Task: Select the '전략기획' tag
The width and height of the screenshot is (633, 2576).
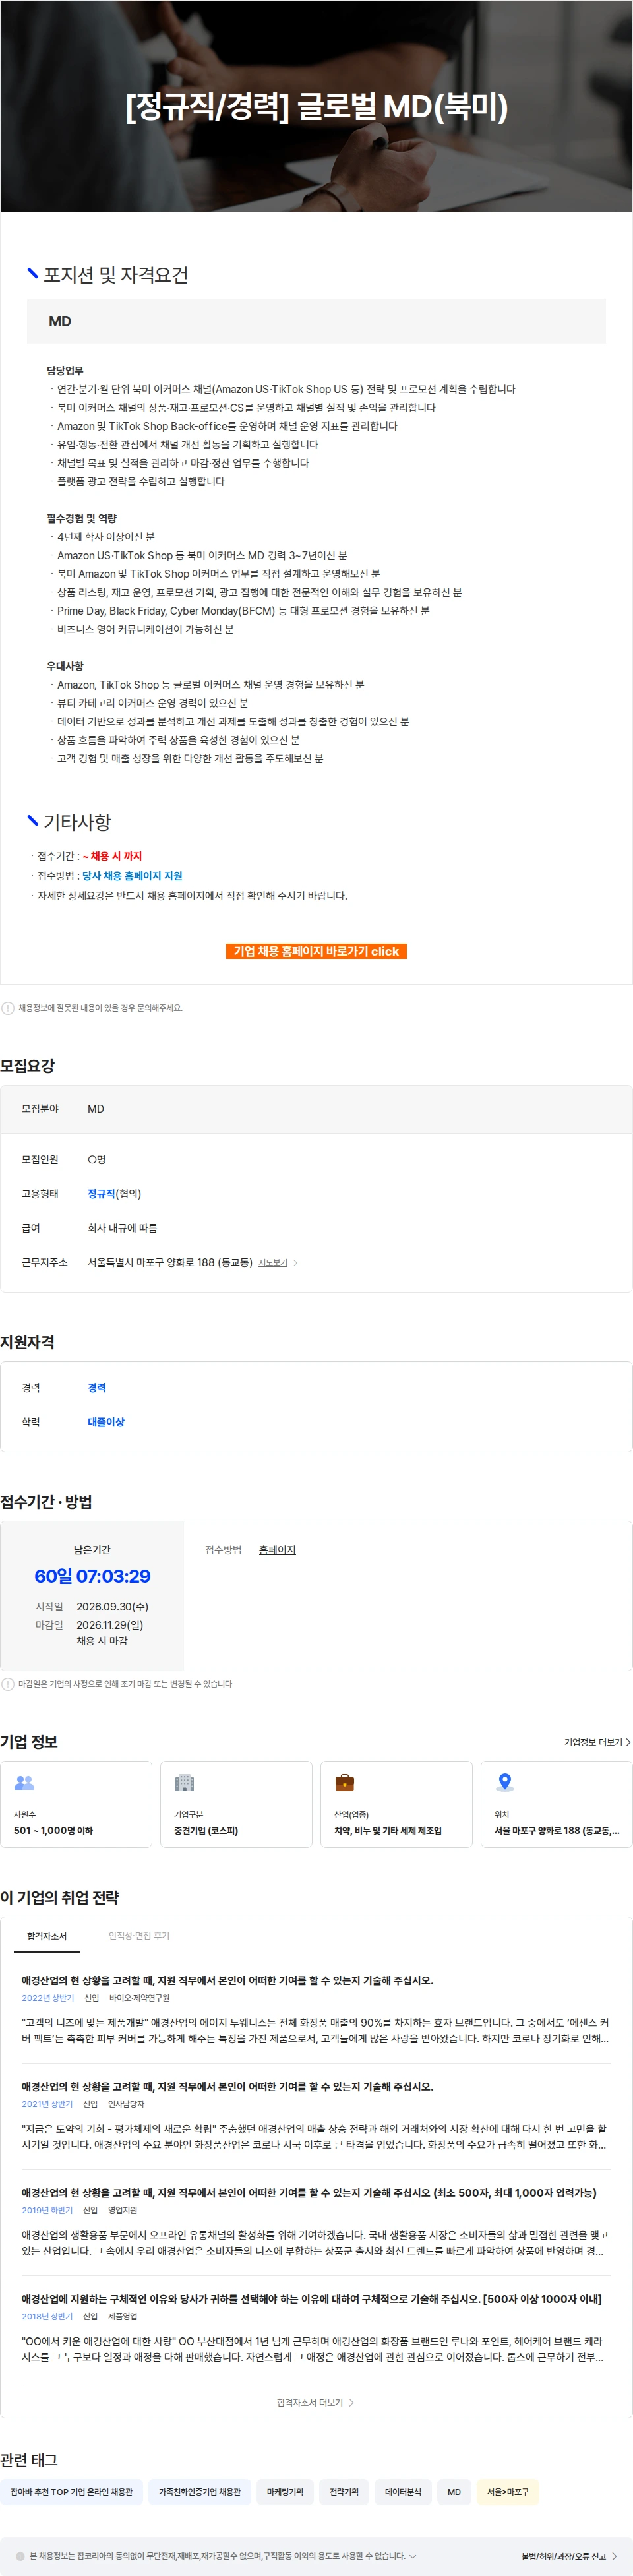Action: coord(344,2492)
